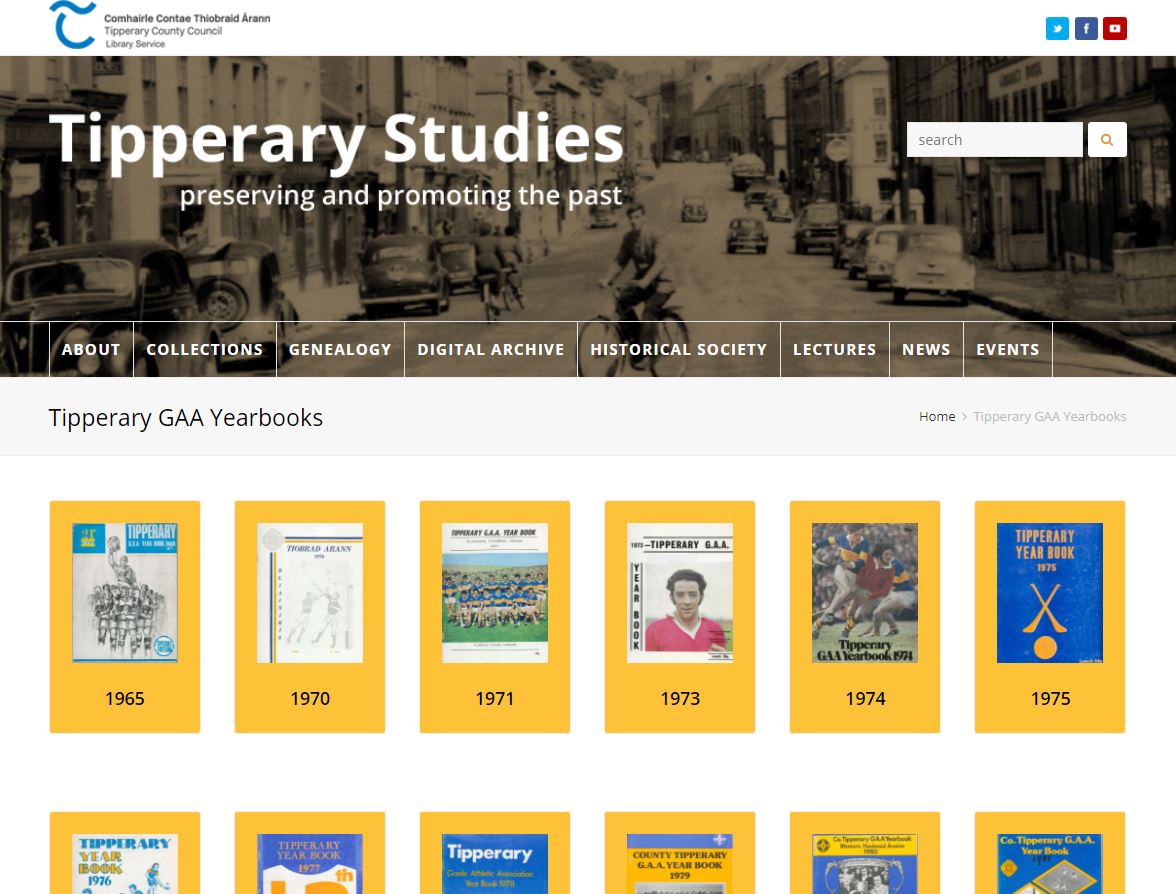Go to the Genealogy section
The width and height of the screenshot is (1176, 894).
pos(340,349)
